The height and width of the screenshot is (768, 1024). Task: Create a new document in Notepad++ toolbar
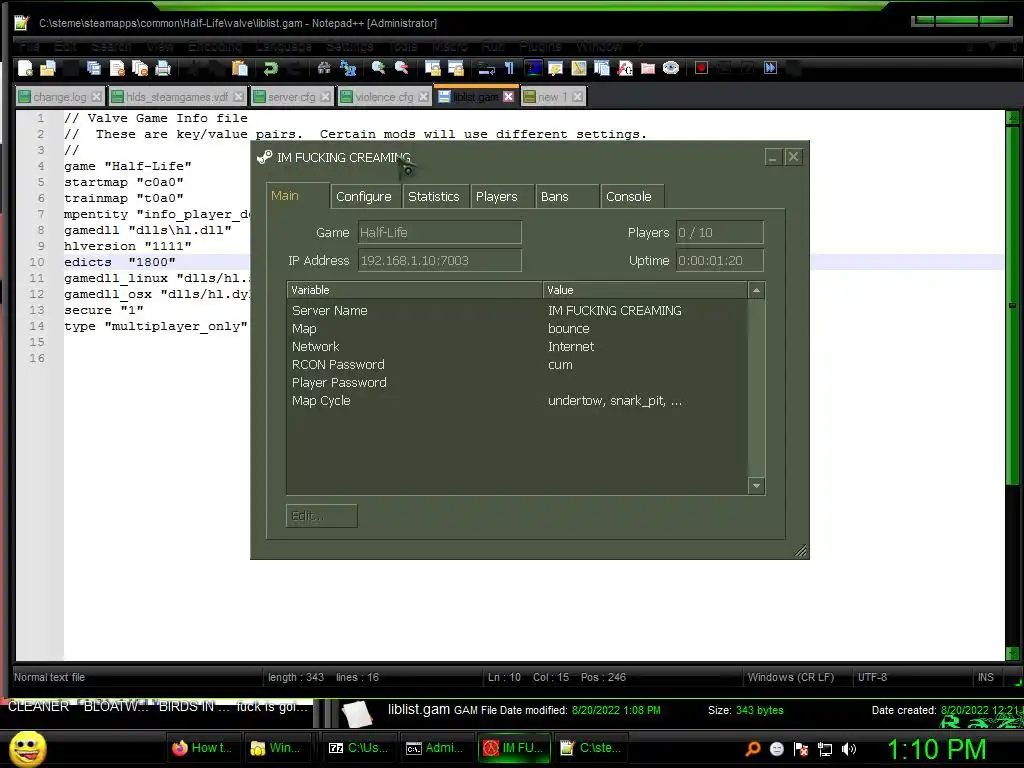pyautogui.click(x=25, y=68)
